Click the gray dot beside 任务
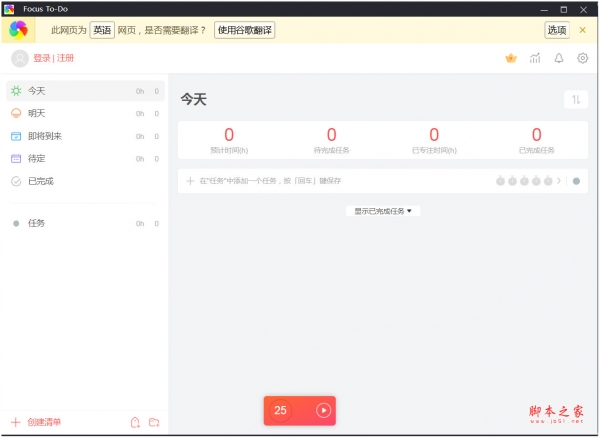 click(x=16, y=224)
